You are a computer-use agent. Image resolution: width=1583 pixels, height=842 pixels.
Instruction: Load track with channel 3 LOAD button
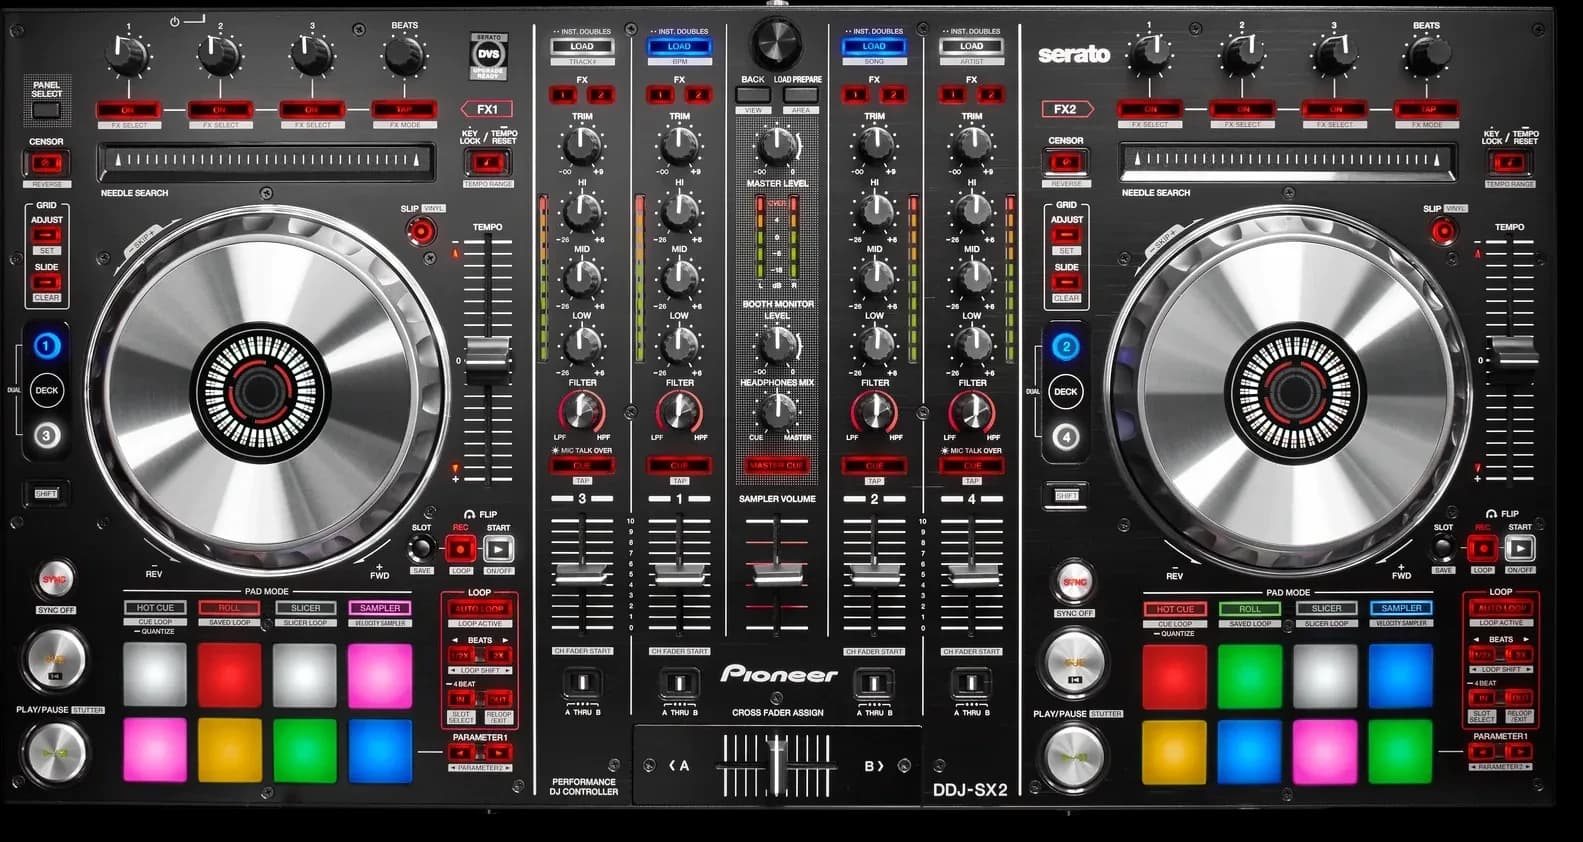(582, 46)
